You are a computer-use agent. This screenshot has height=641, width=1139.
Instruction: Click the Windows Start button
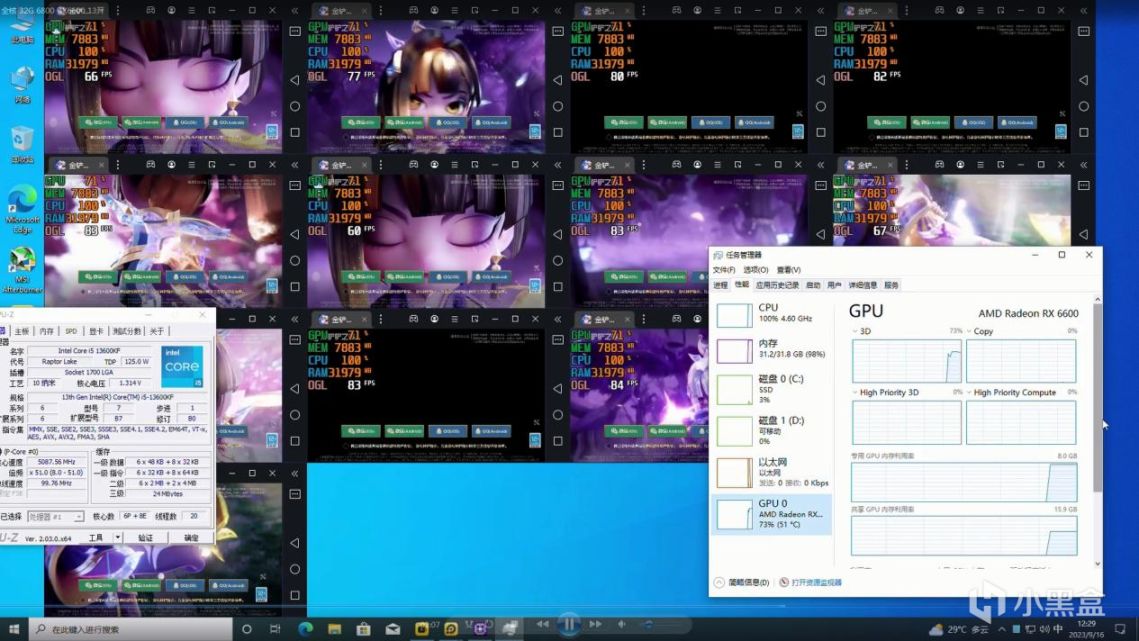14,629
